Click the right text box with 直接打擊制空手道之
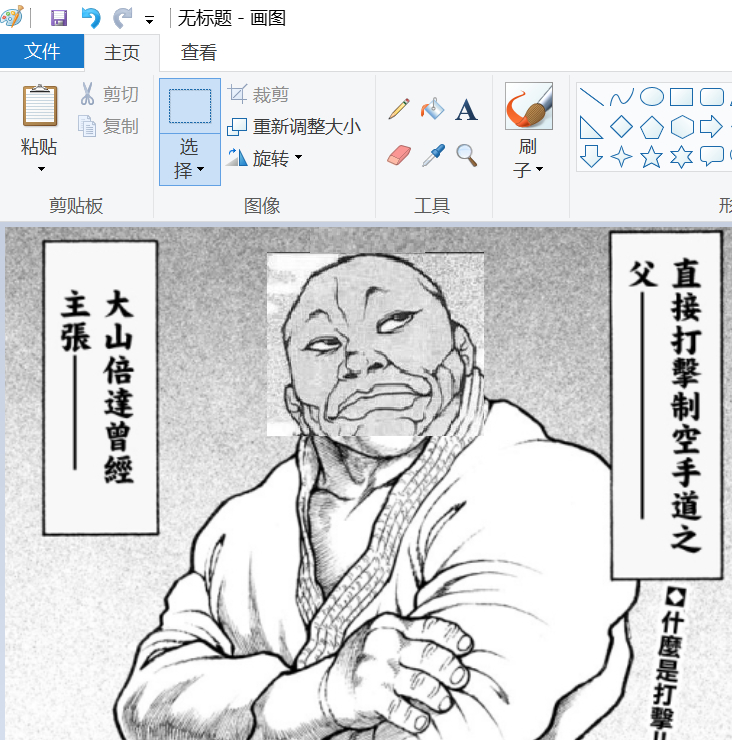The height and width of the screenshot is (740, 732). tap(667, 405)
